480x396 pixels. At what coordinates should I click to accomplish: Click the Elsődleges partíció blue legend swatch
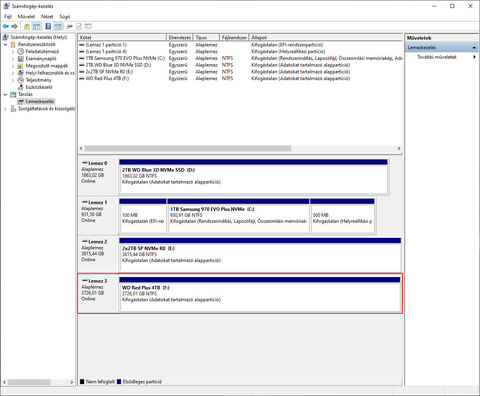[x=119, y=382]
